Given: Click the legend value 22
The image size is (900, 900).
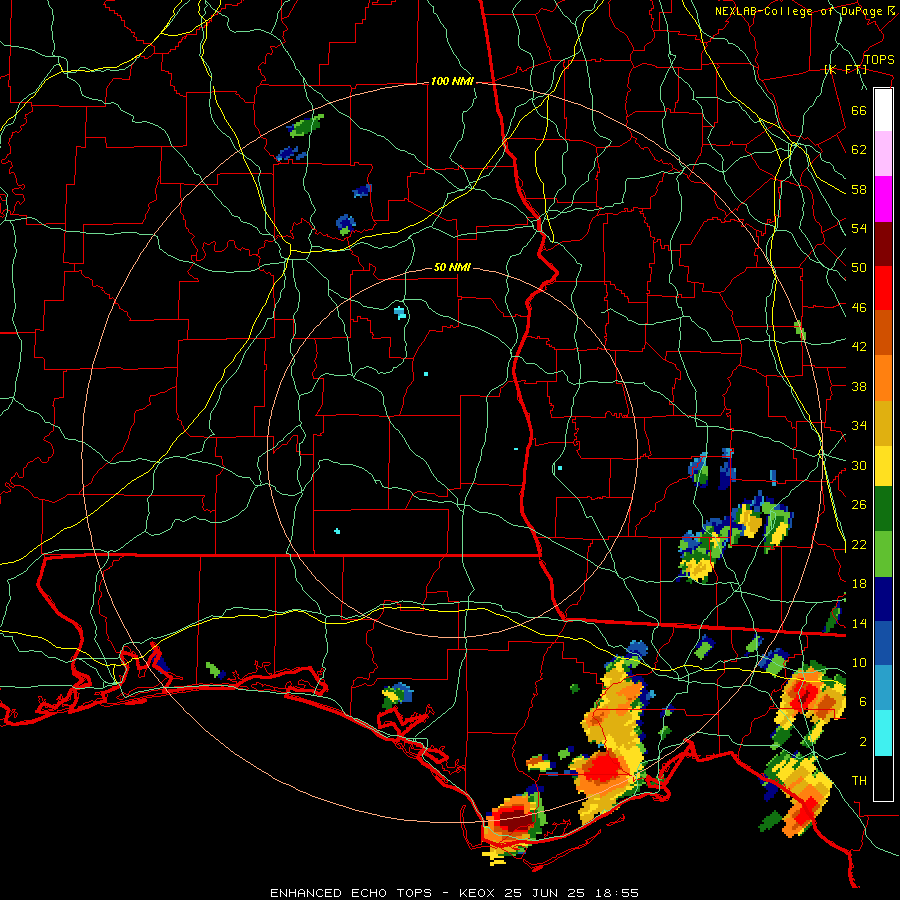Looking at the screenshot, I should (859, 544).
